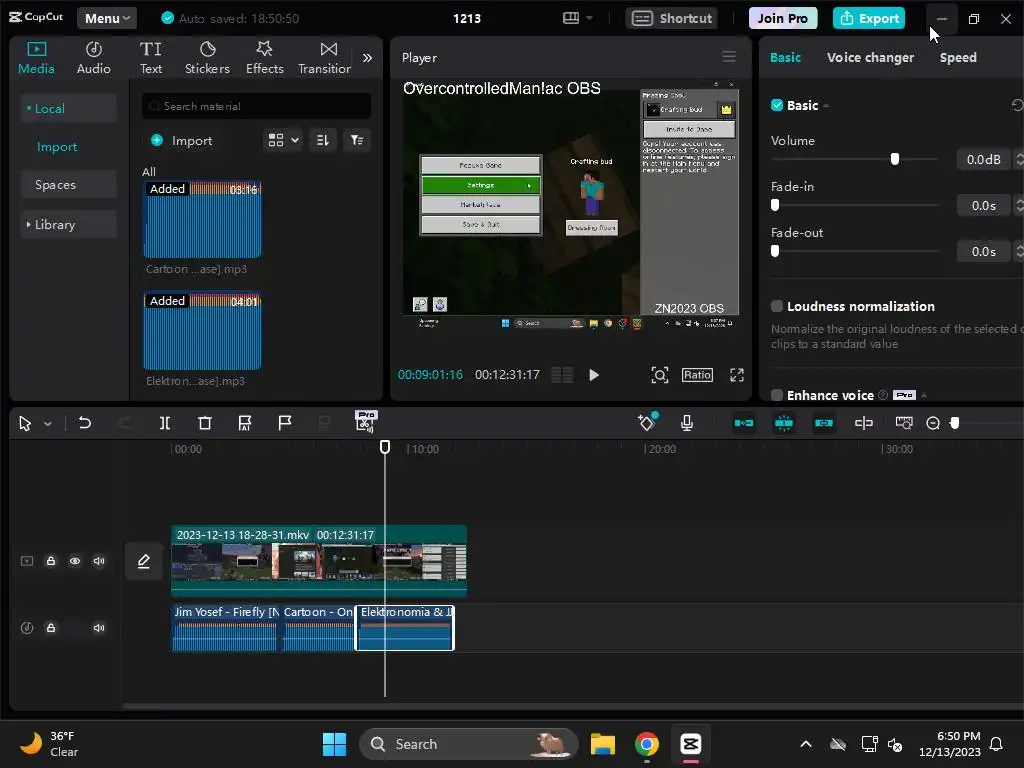Mute the audio track

99,628
